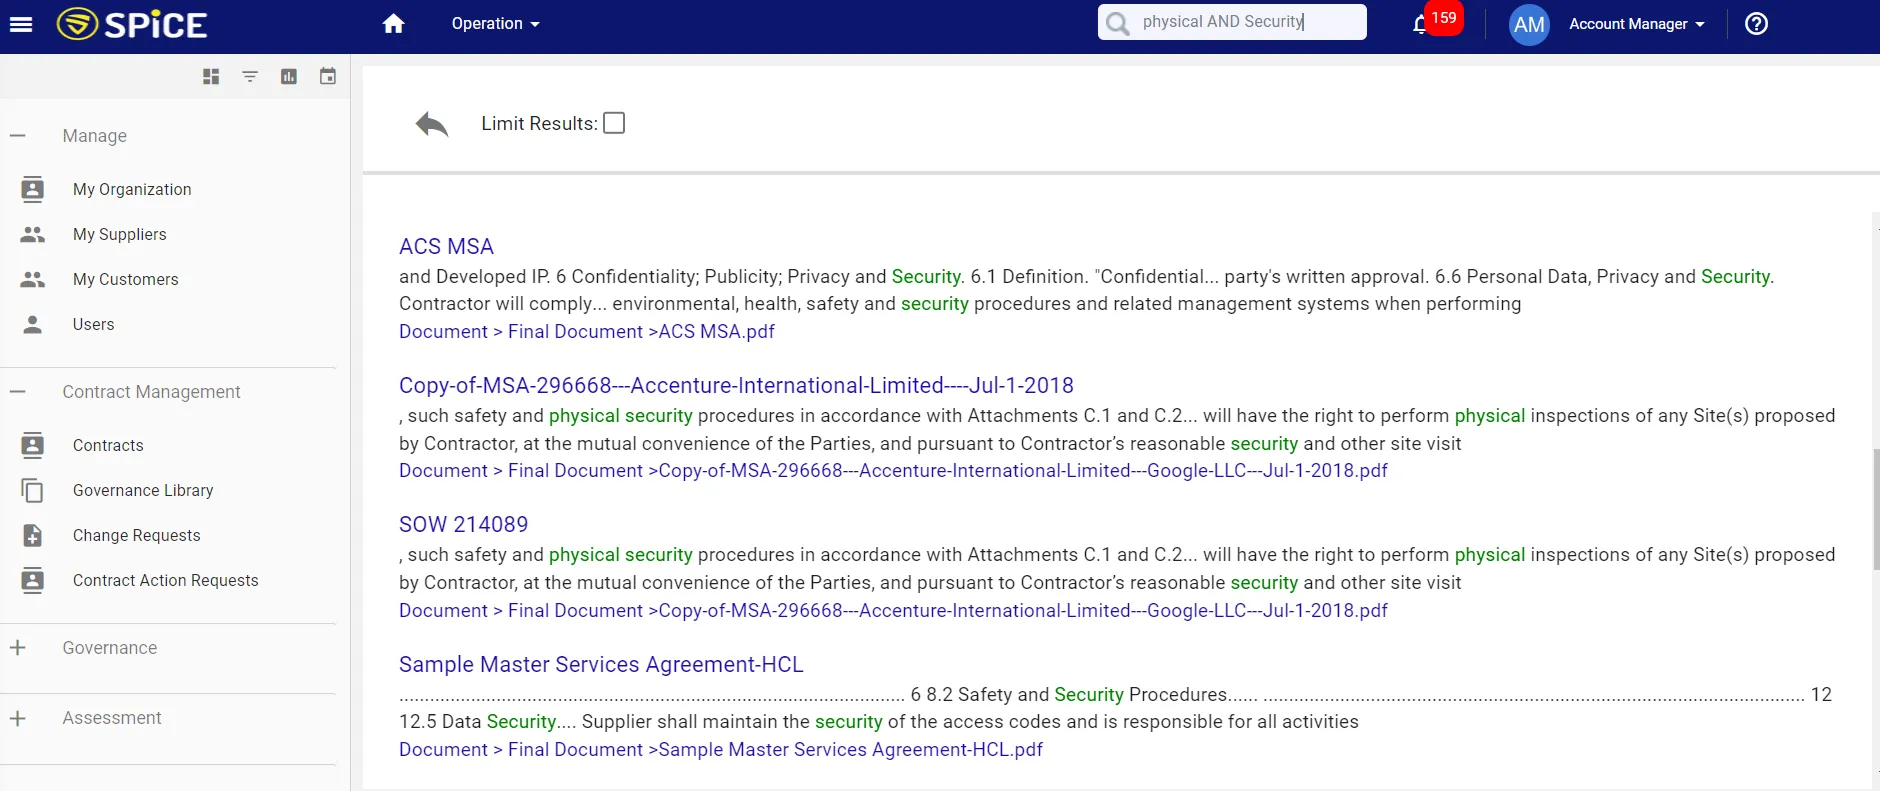Open Governance Library in sidebar
Image resolution: width=1880 pixels, height=791 pixels.
pyautogui.click(x=143, y=490)
